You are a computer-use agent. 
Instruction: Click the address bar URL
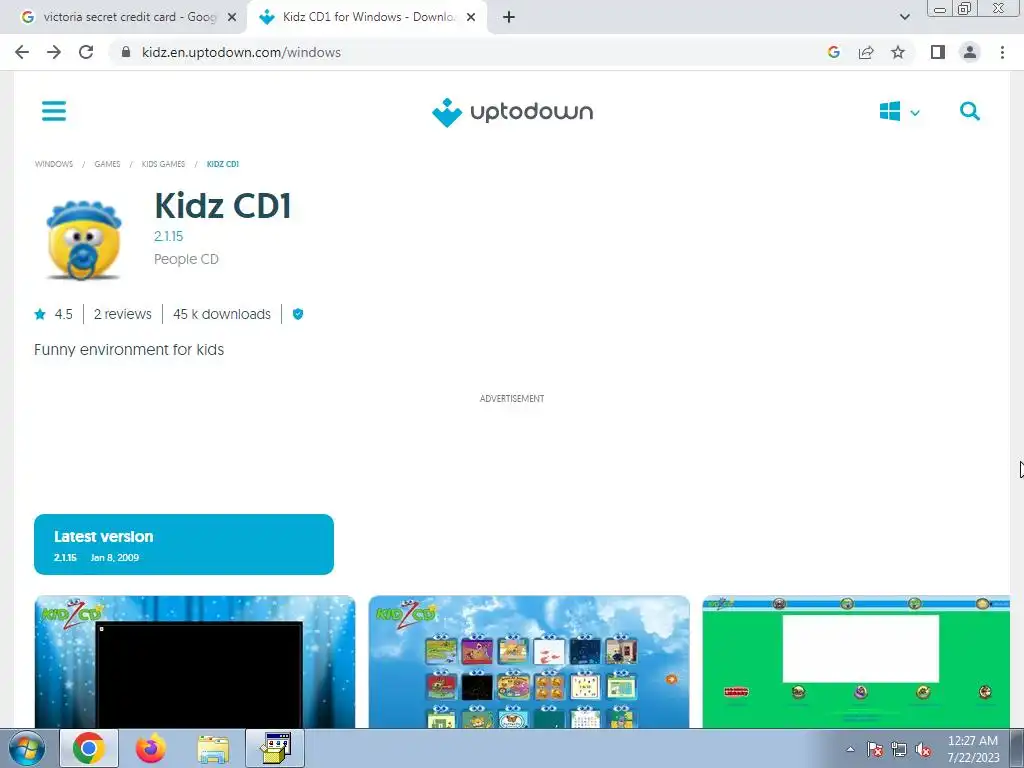(241, 52)
